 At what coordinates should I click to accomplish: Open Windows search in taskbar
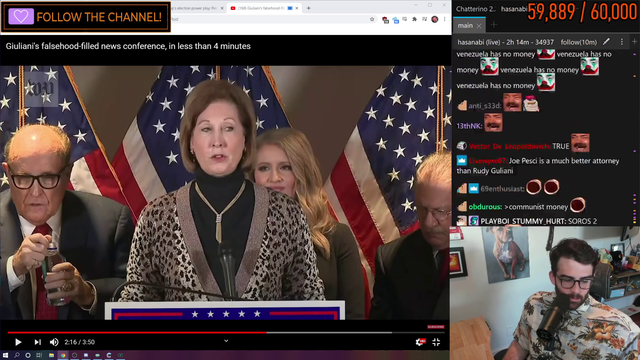tap(17, 356)
